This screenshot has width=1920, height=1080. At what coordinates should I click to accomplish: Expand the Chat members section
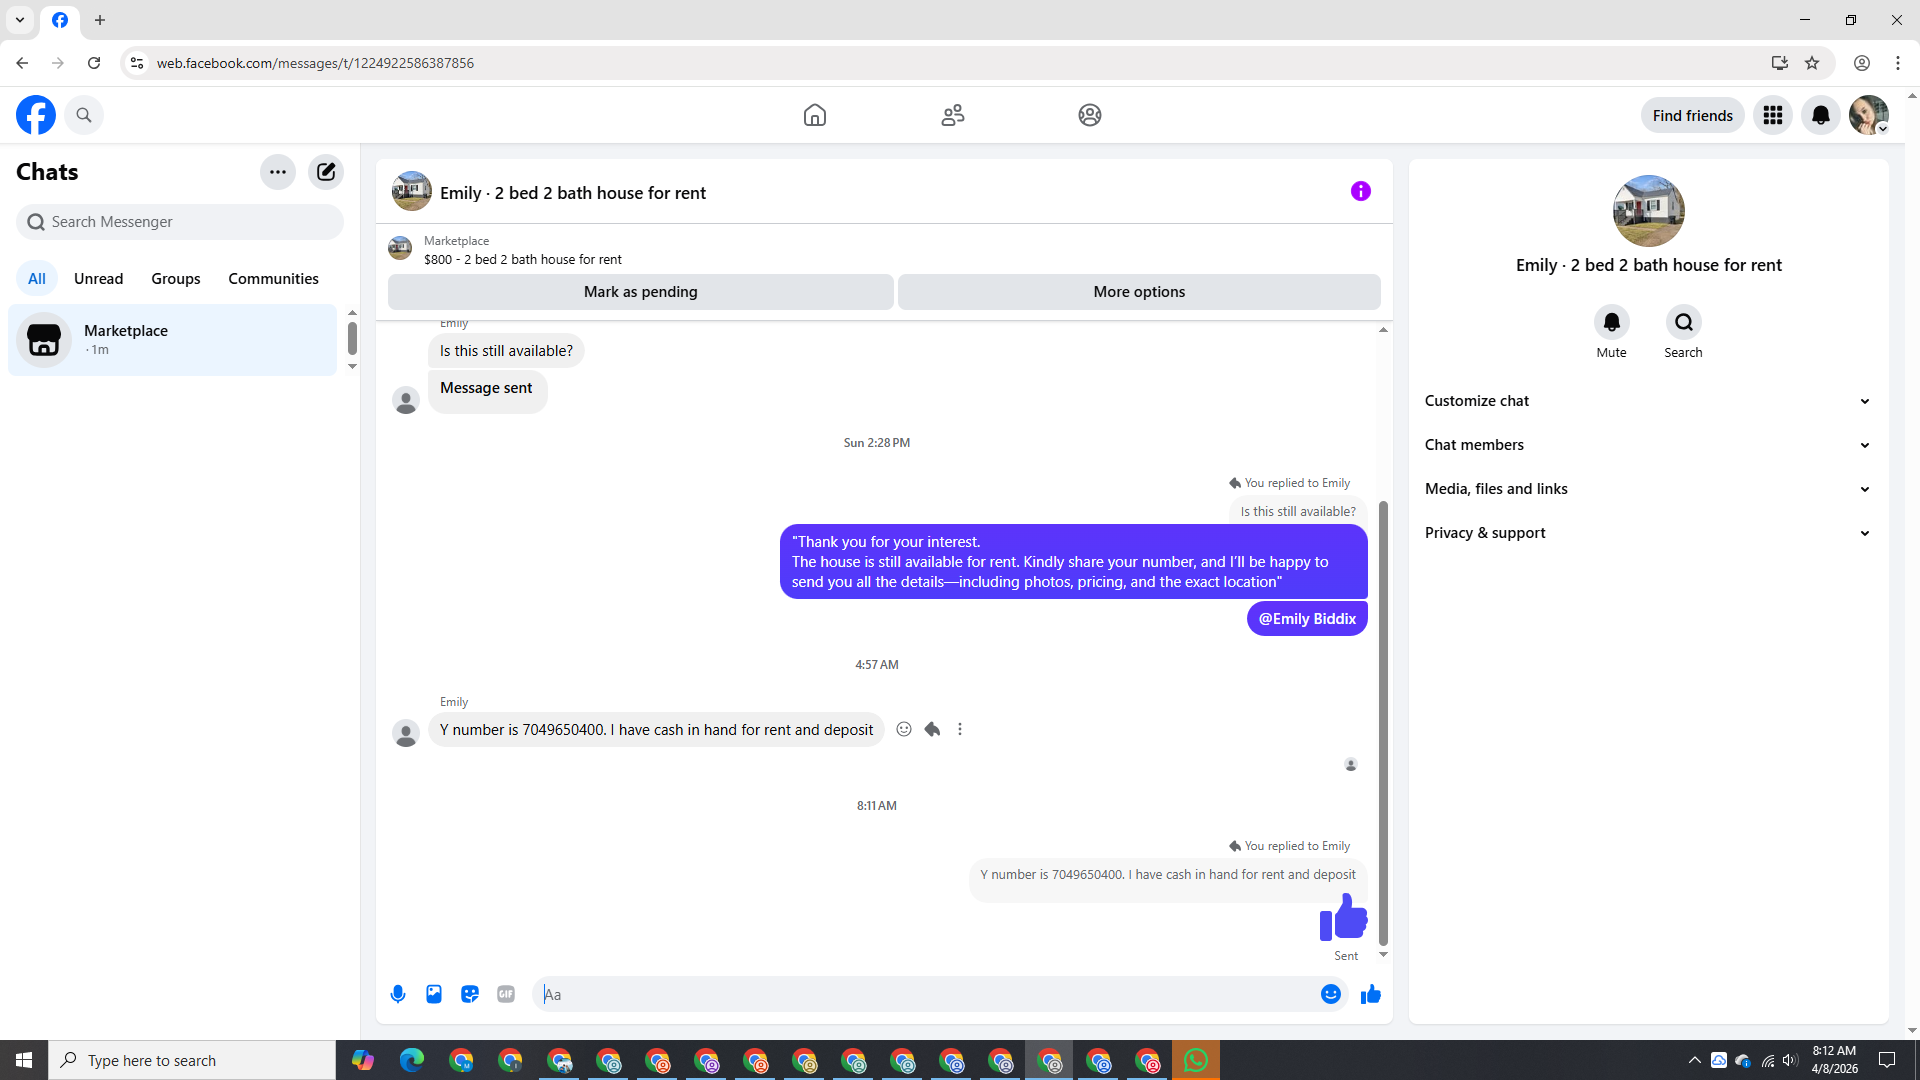(x=1647, y=445)
